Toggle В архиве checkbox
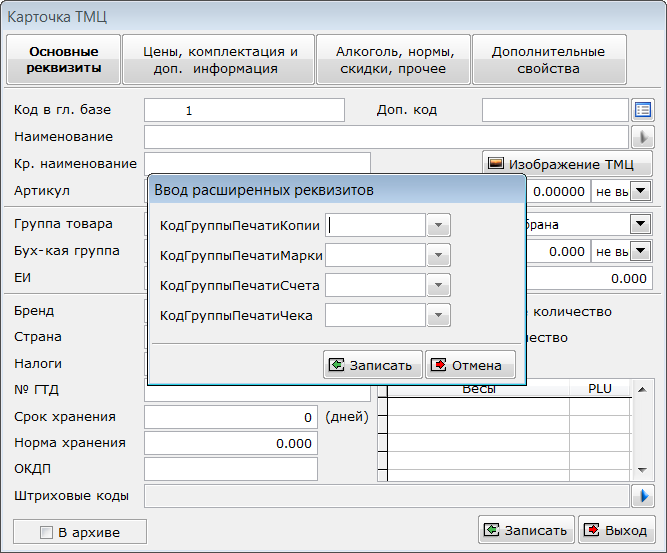Image resolution: width=667 pixels, height=553 pixels. (x=46, y=532)
